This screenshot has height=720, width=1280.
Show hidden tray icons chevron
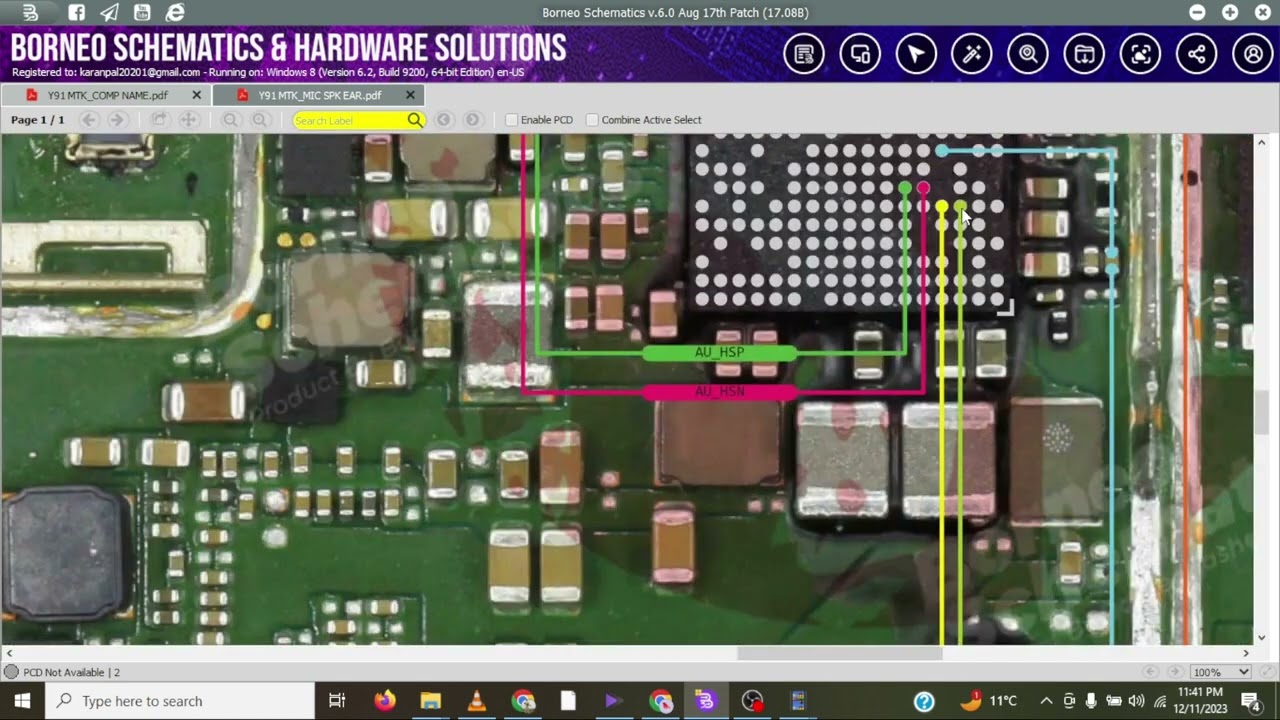[1046, 701]
